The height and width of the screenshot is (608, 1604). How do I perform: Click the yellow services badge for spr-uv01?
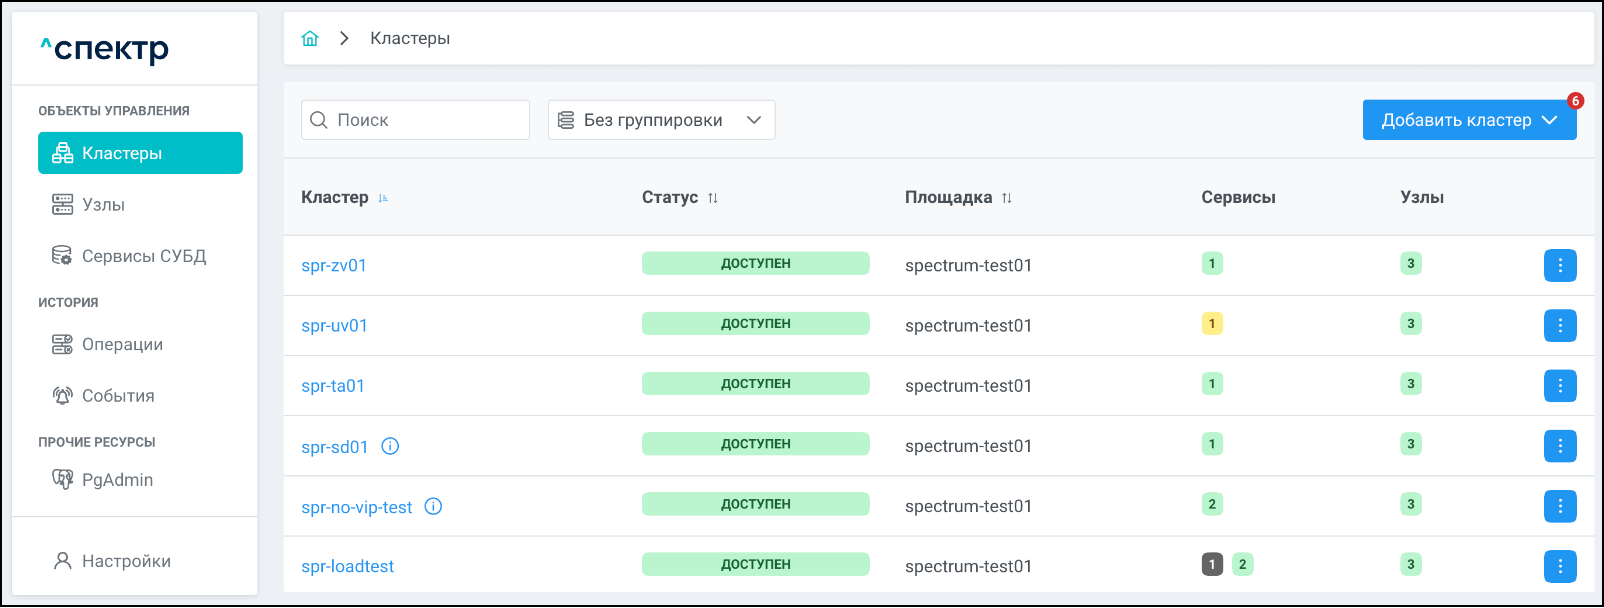1211,324
